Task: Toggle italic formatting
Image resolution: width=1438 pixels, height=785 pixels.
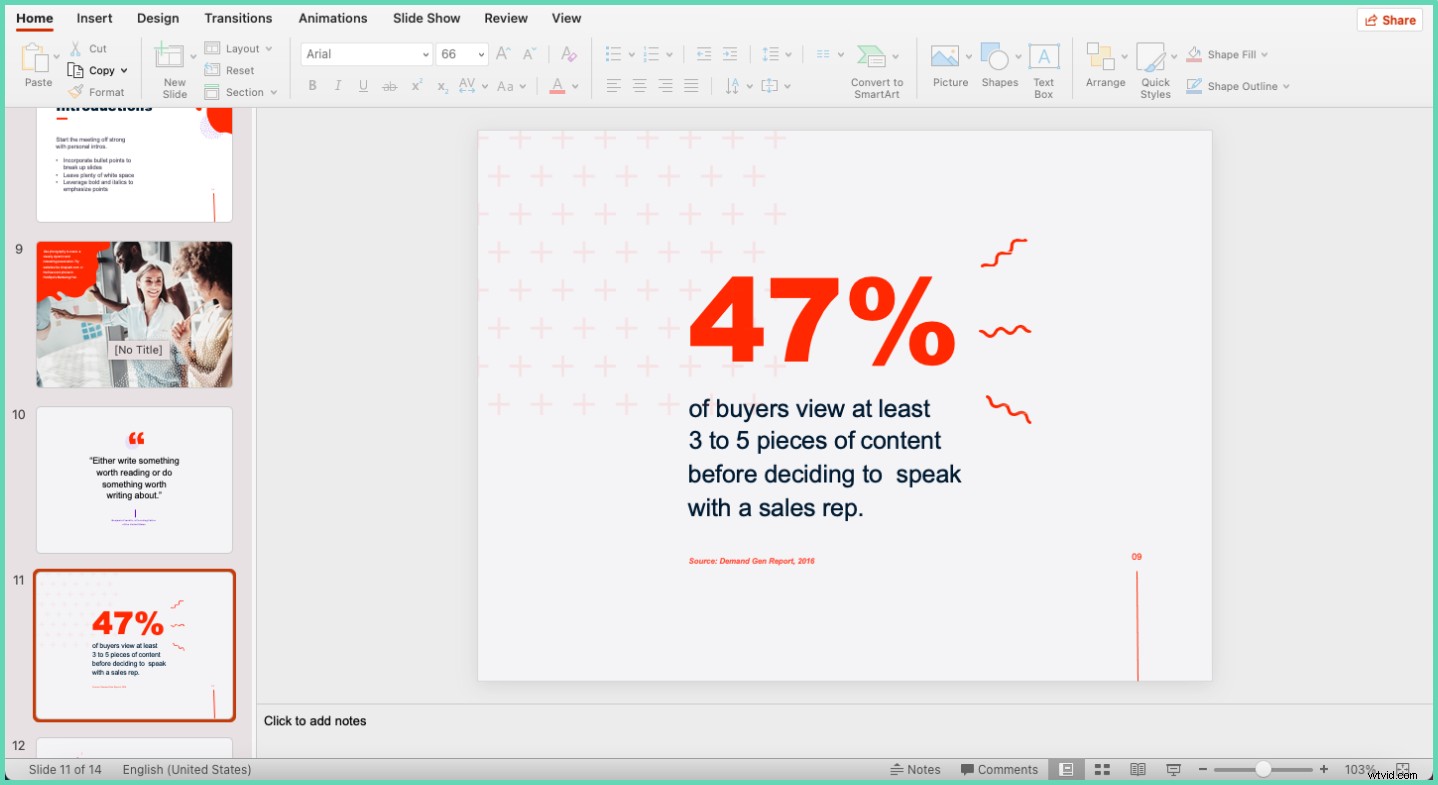Action: pyautogui.click(x=337, y=85)
